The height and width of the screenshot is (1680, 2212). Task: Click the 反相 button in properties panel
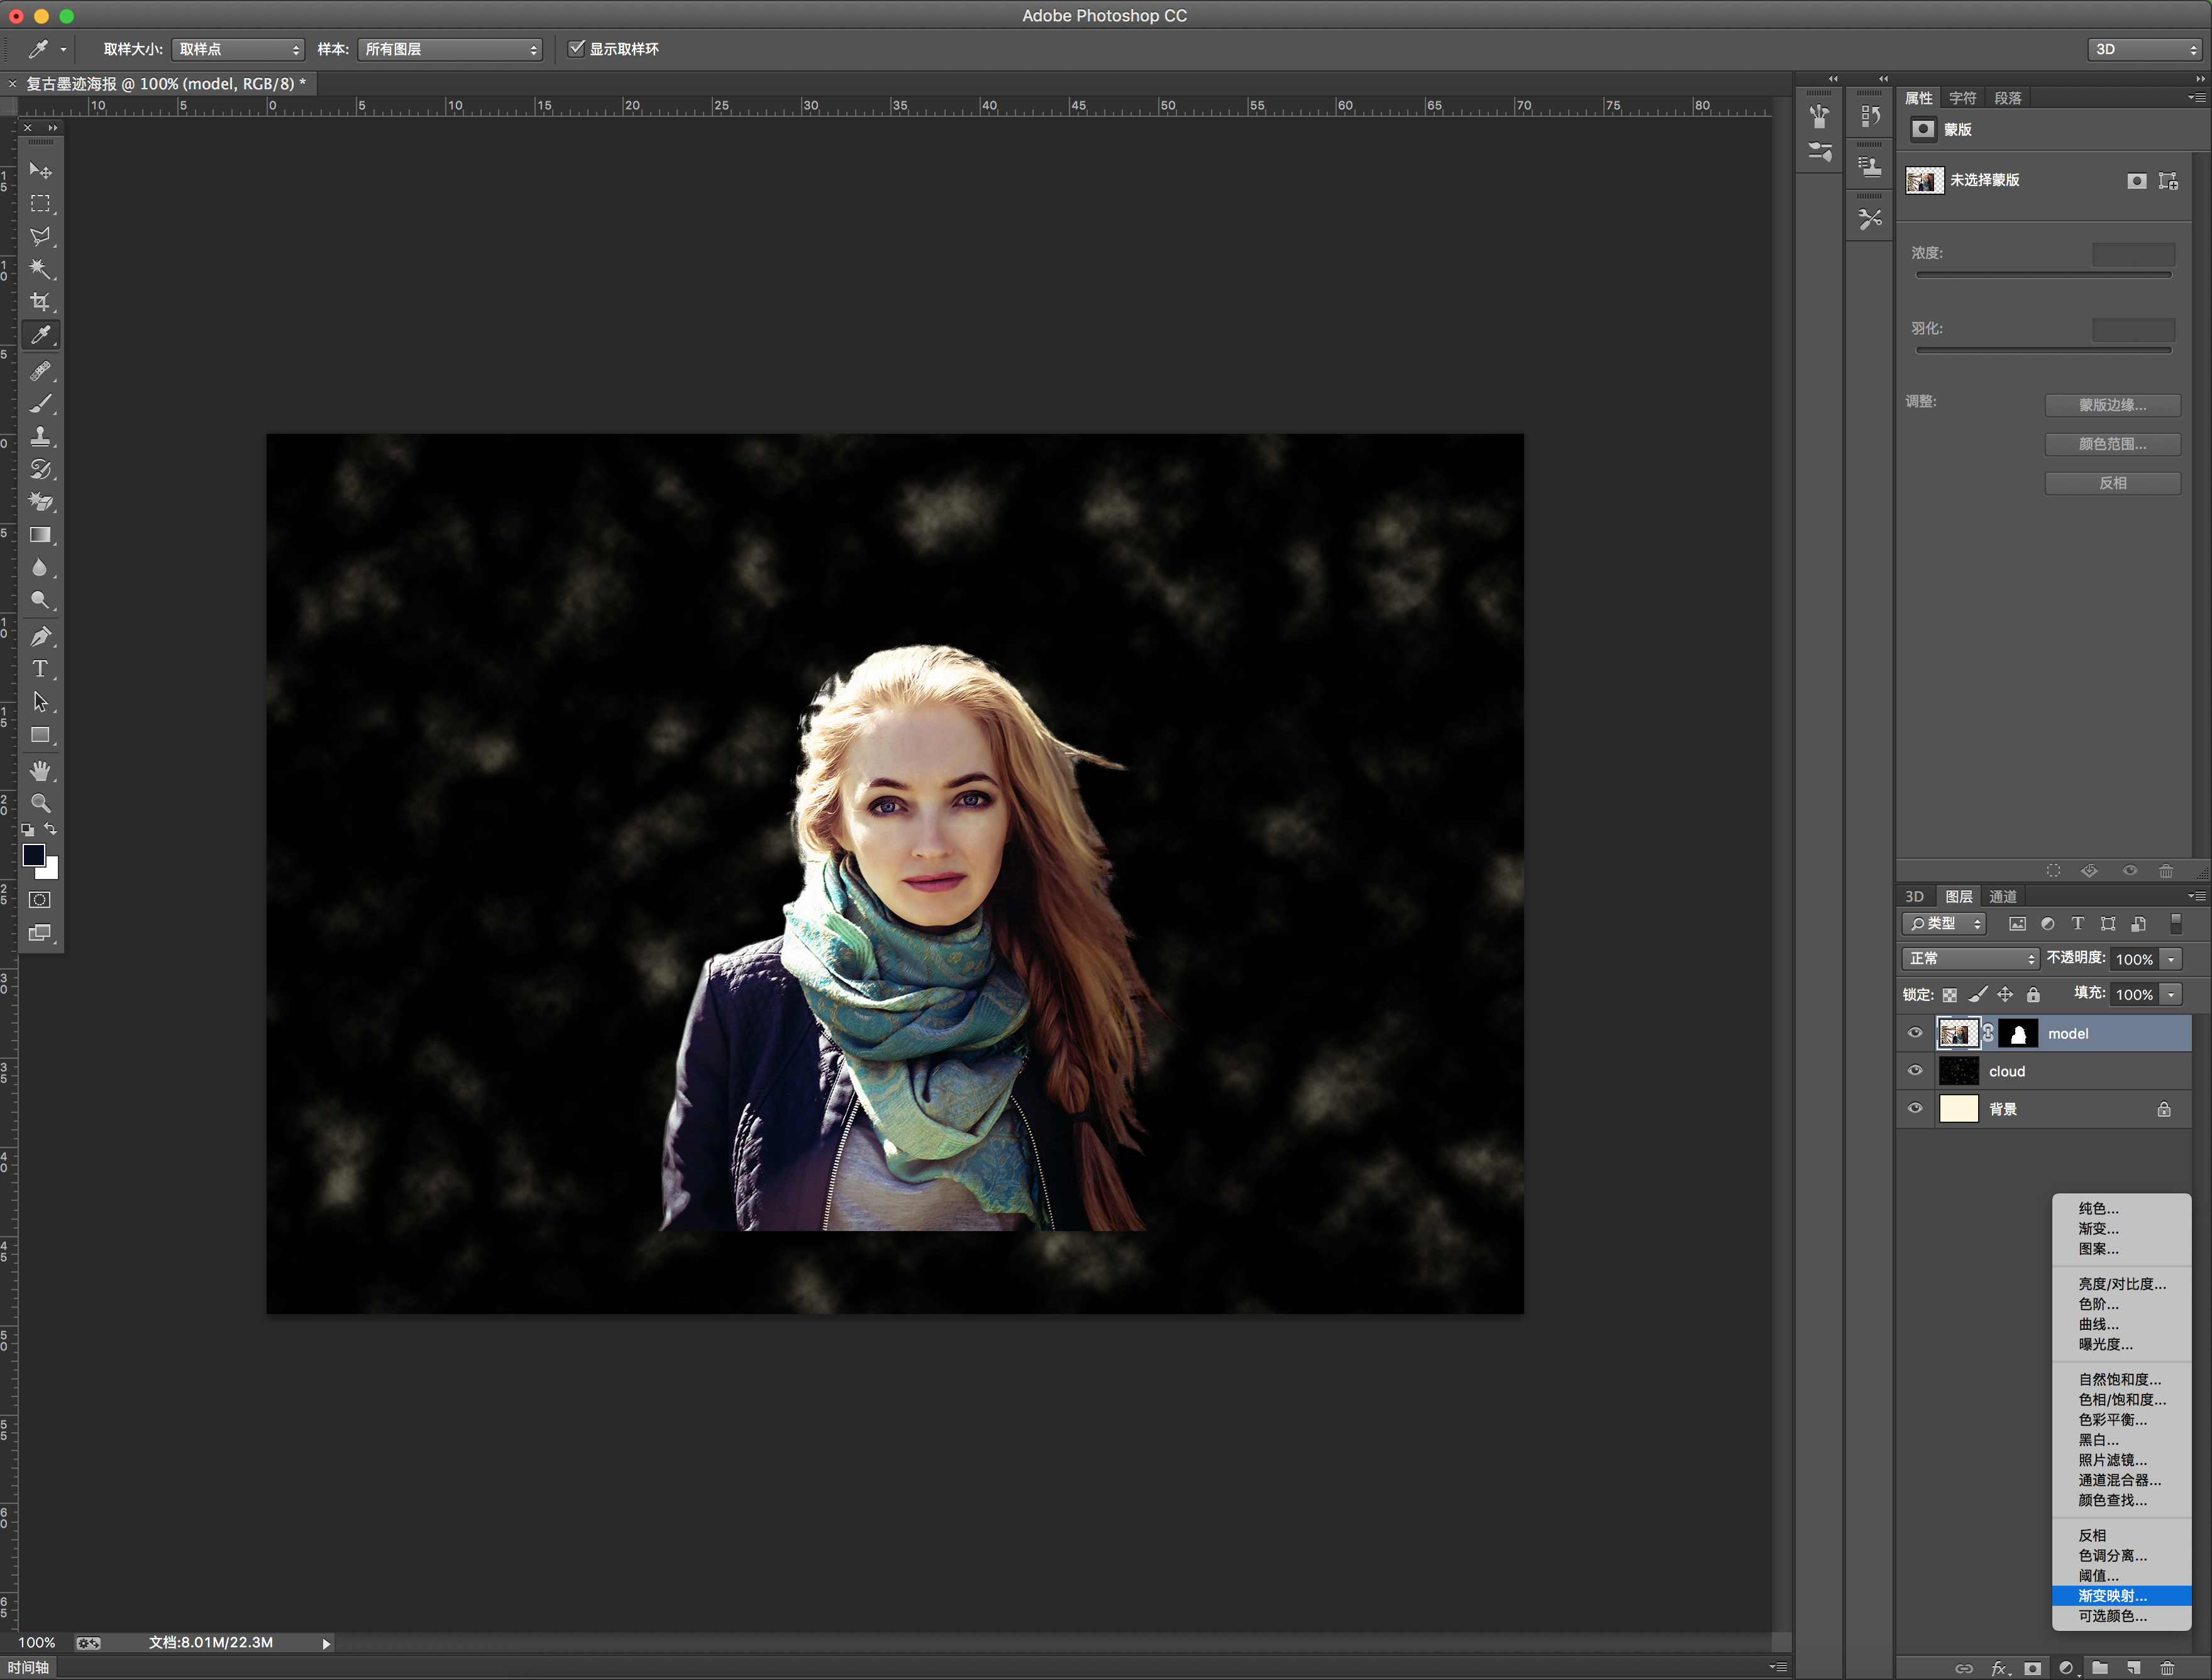point(2112,483)
